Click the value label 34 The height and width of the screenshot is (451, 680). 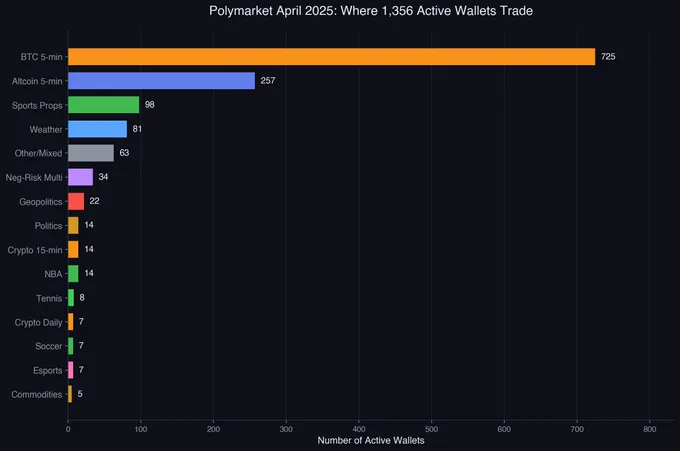click(103, 177)
